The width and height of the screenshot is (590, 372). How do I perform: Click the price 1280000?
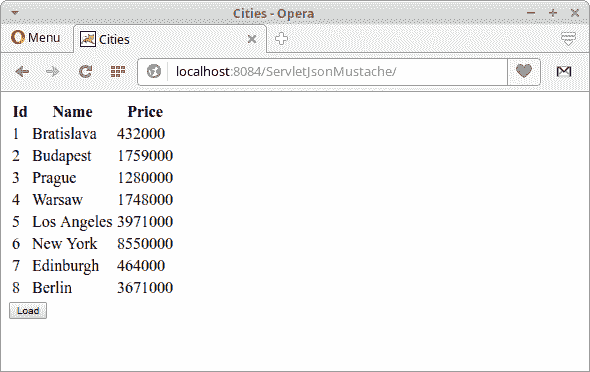[145, 178]
